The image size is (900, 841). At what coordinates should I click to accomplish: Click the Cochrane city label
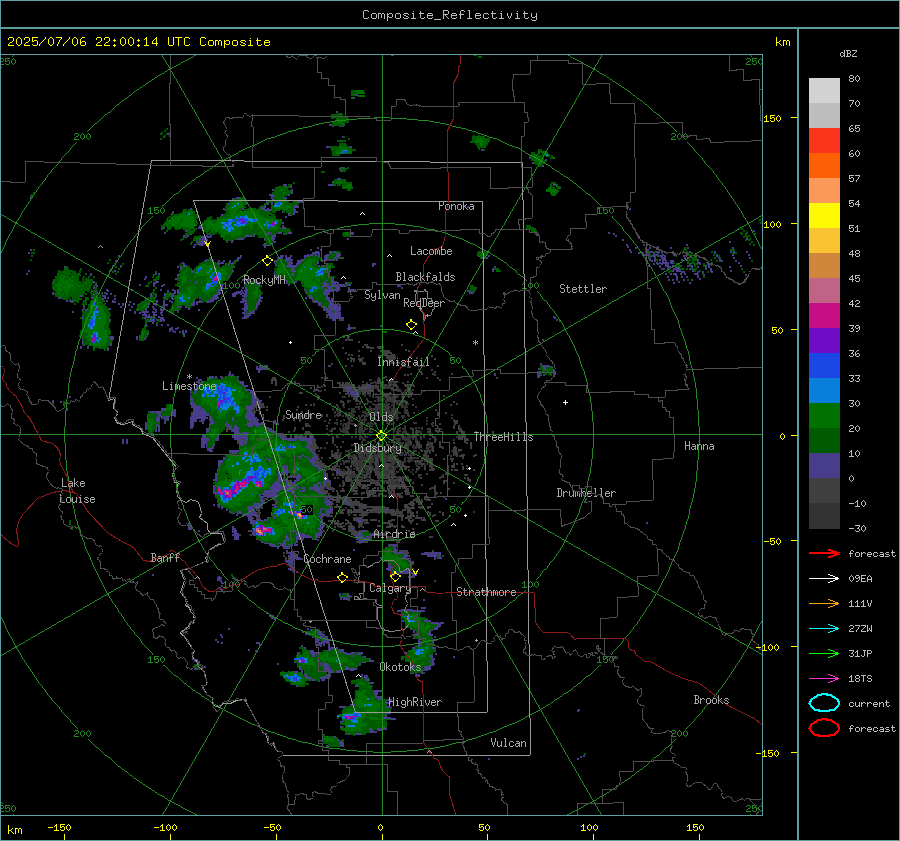pos(327,559)
